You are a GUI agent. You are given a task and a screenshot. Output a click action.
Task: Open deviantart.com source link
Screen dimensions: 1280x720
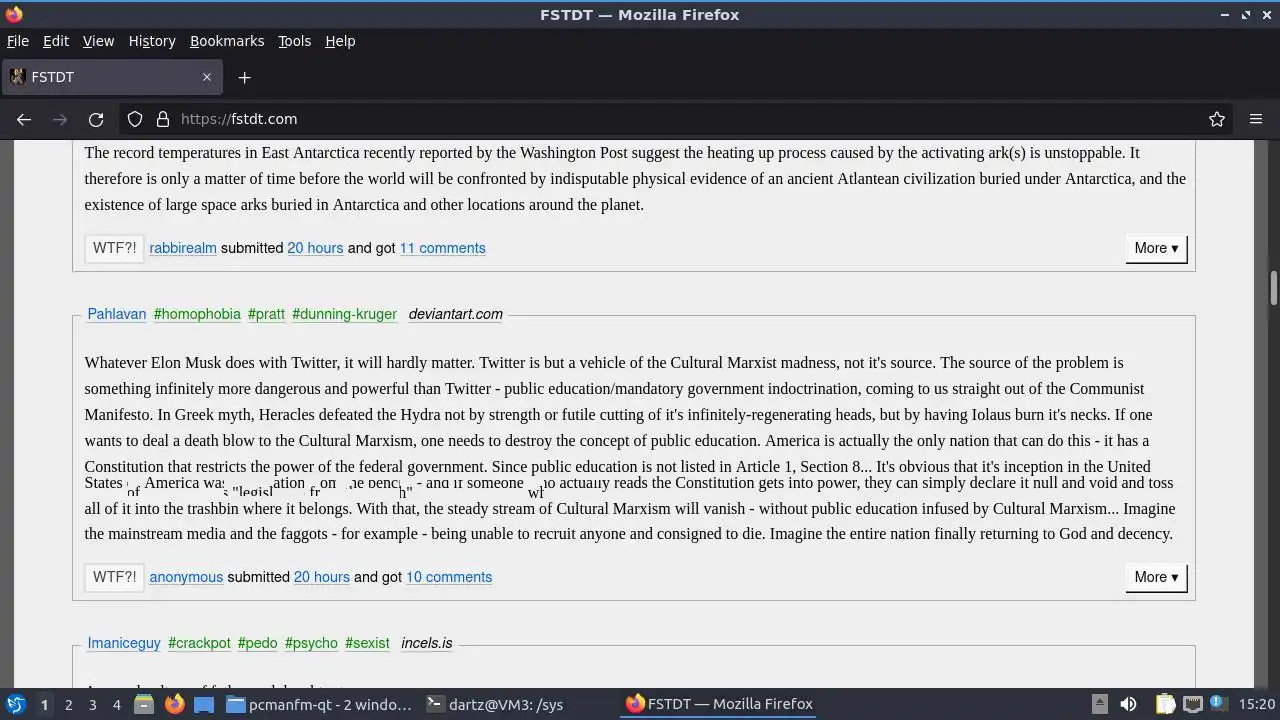[x=455, y=314]
